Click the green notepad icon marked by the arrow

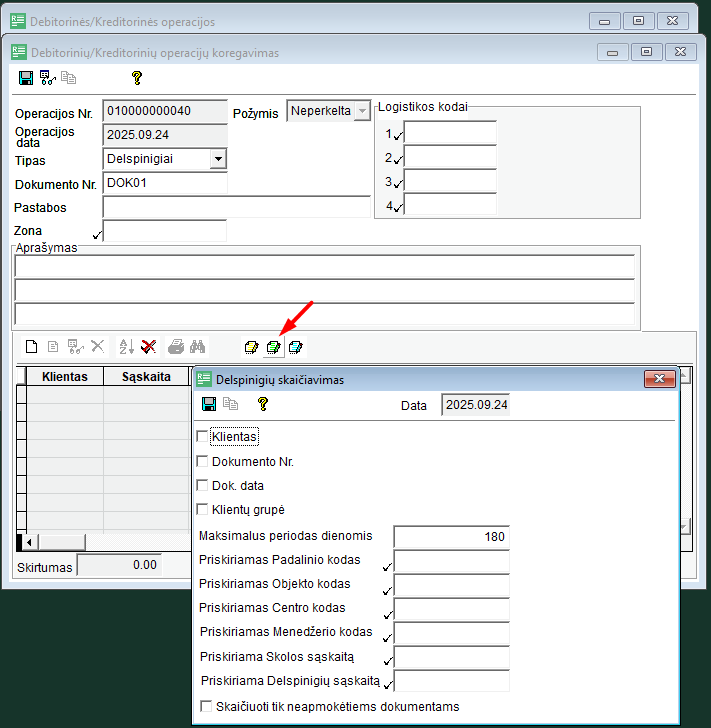pos(273,347)
